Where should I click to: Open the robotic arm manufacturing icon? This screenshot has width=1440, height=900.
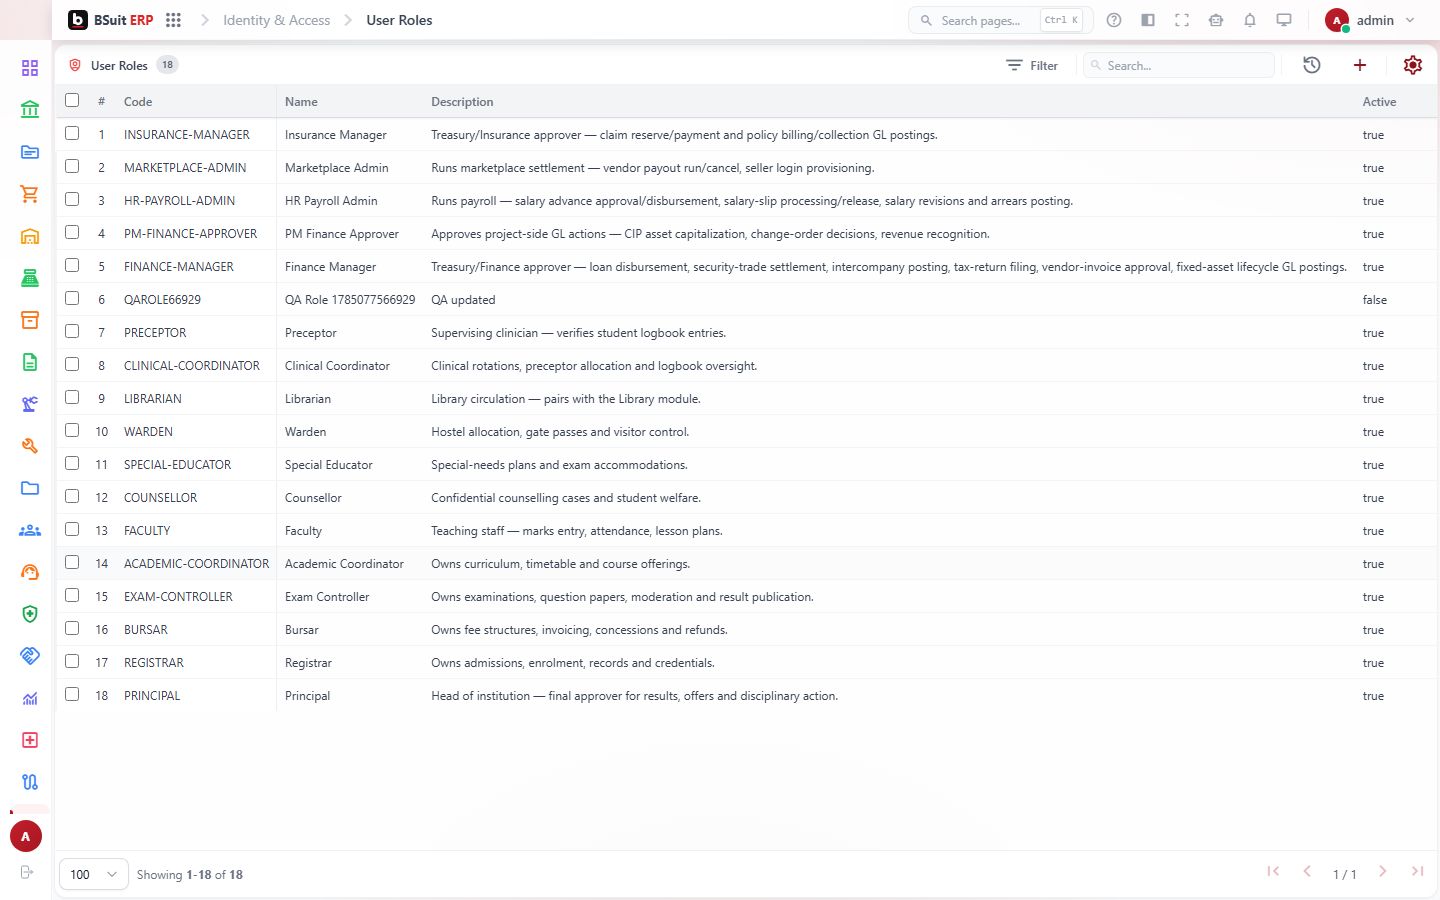[30, 404]
